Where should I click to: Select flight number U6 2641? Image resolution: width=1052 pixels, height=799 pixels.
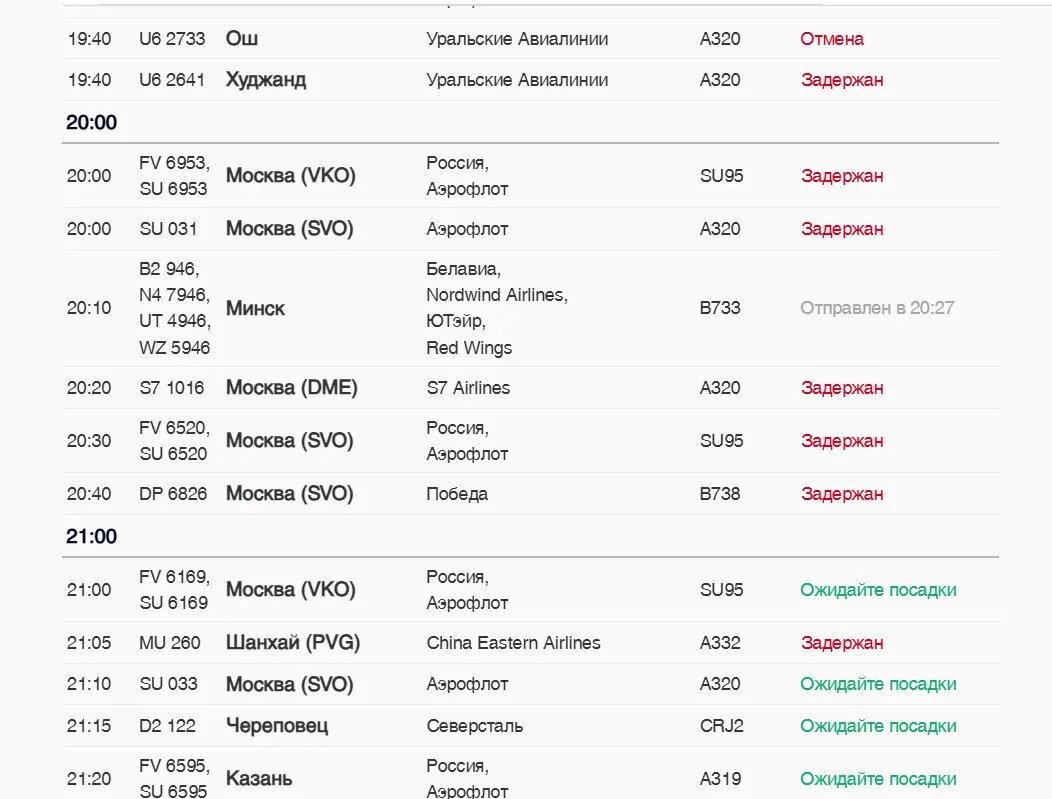tap(172, 80)
